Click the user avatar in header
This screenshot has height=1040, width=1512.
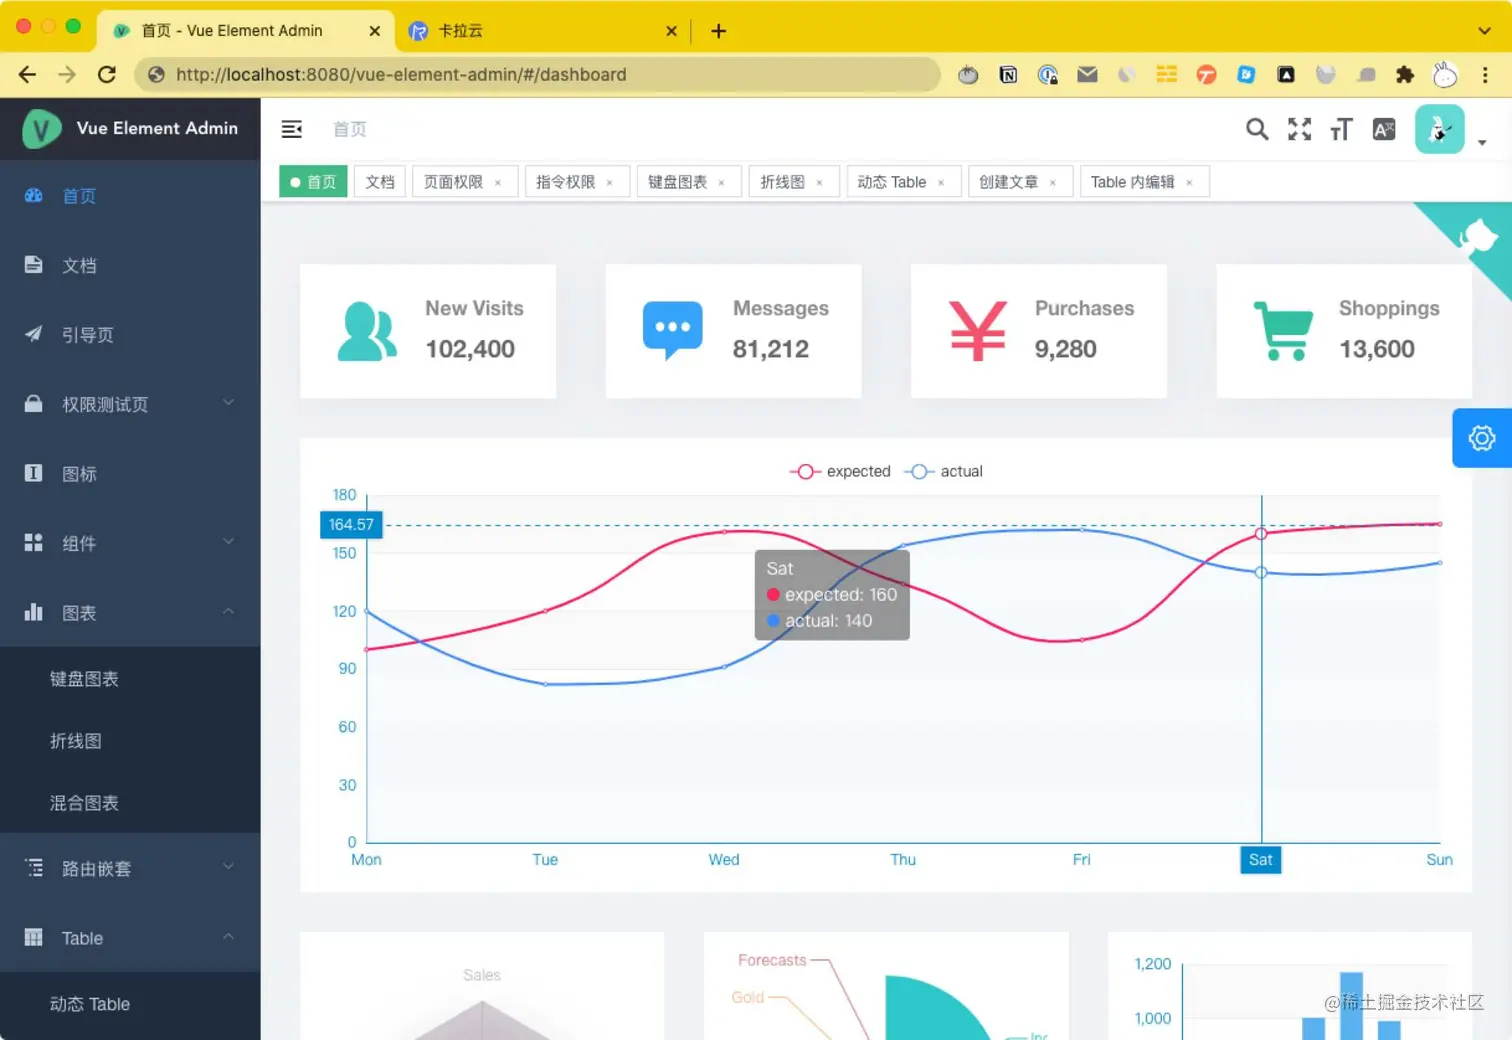[1440, 129]
